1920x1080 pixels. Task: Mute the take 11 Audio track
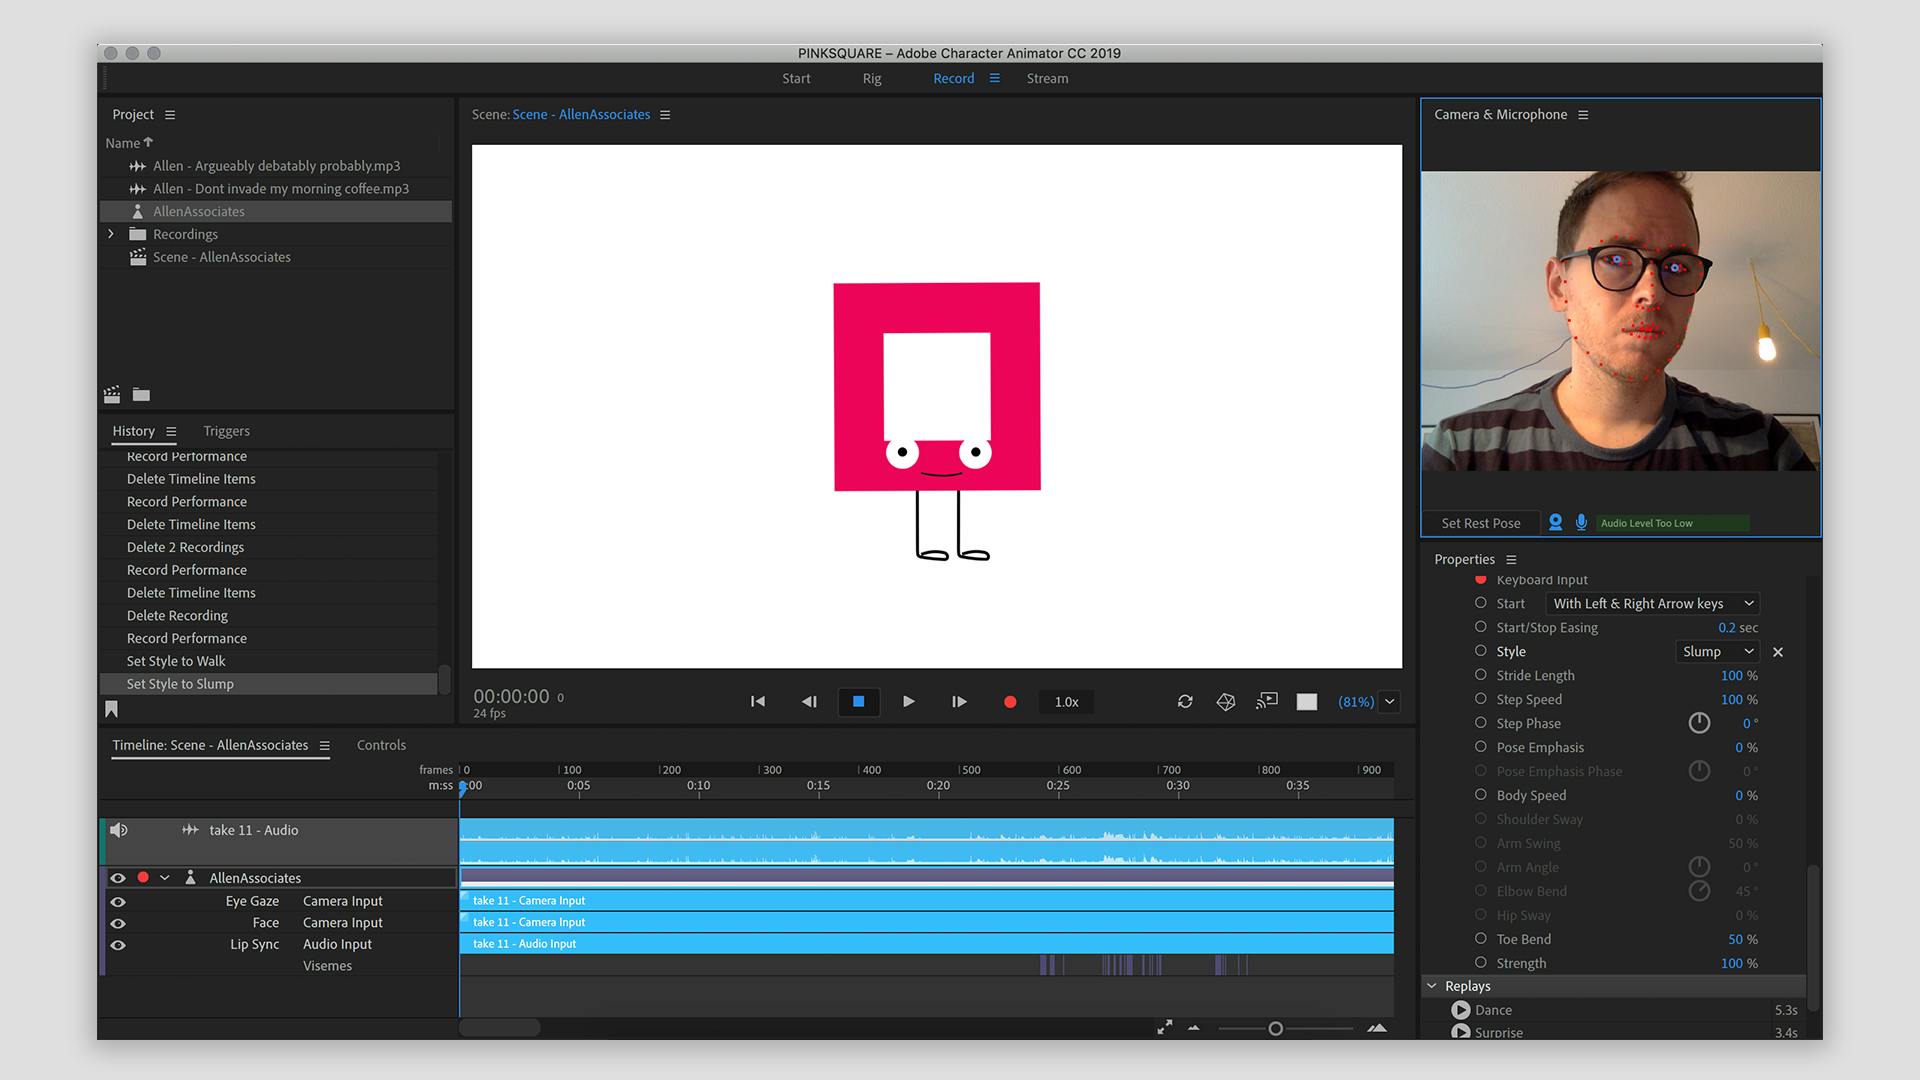[119, 830]
